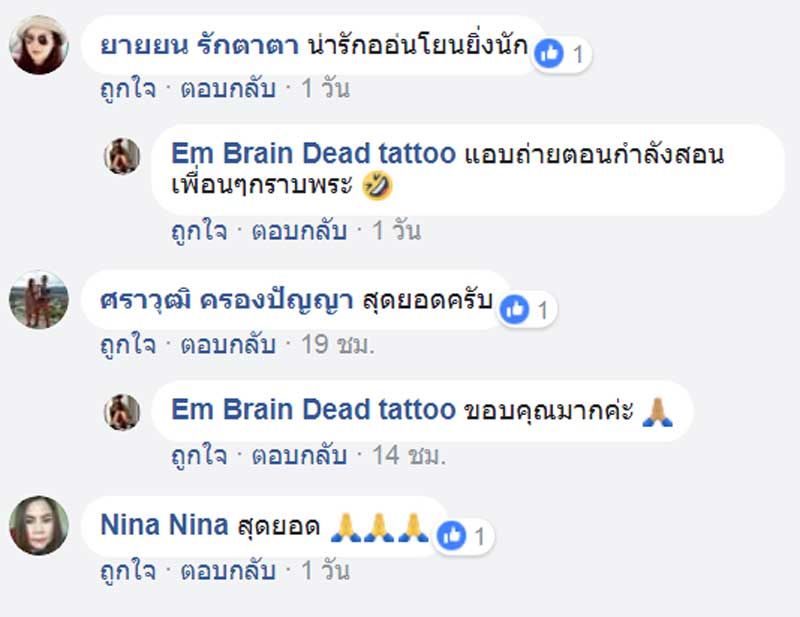The height and width of the screenshot is (617, 800).
Task: Like ยายยน รักตาตา's comment via ถูกใจ
Action: (128, 89)
